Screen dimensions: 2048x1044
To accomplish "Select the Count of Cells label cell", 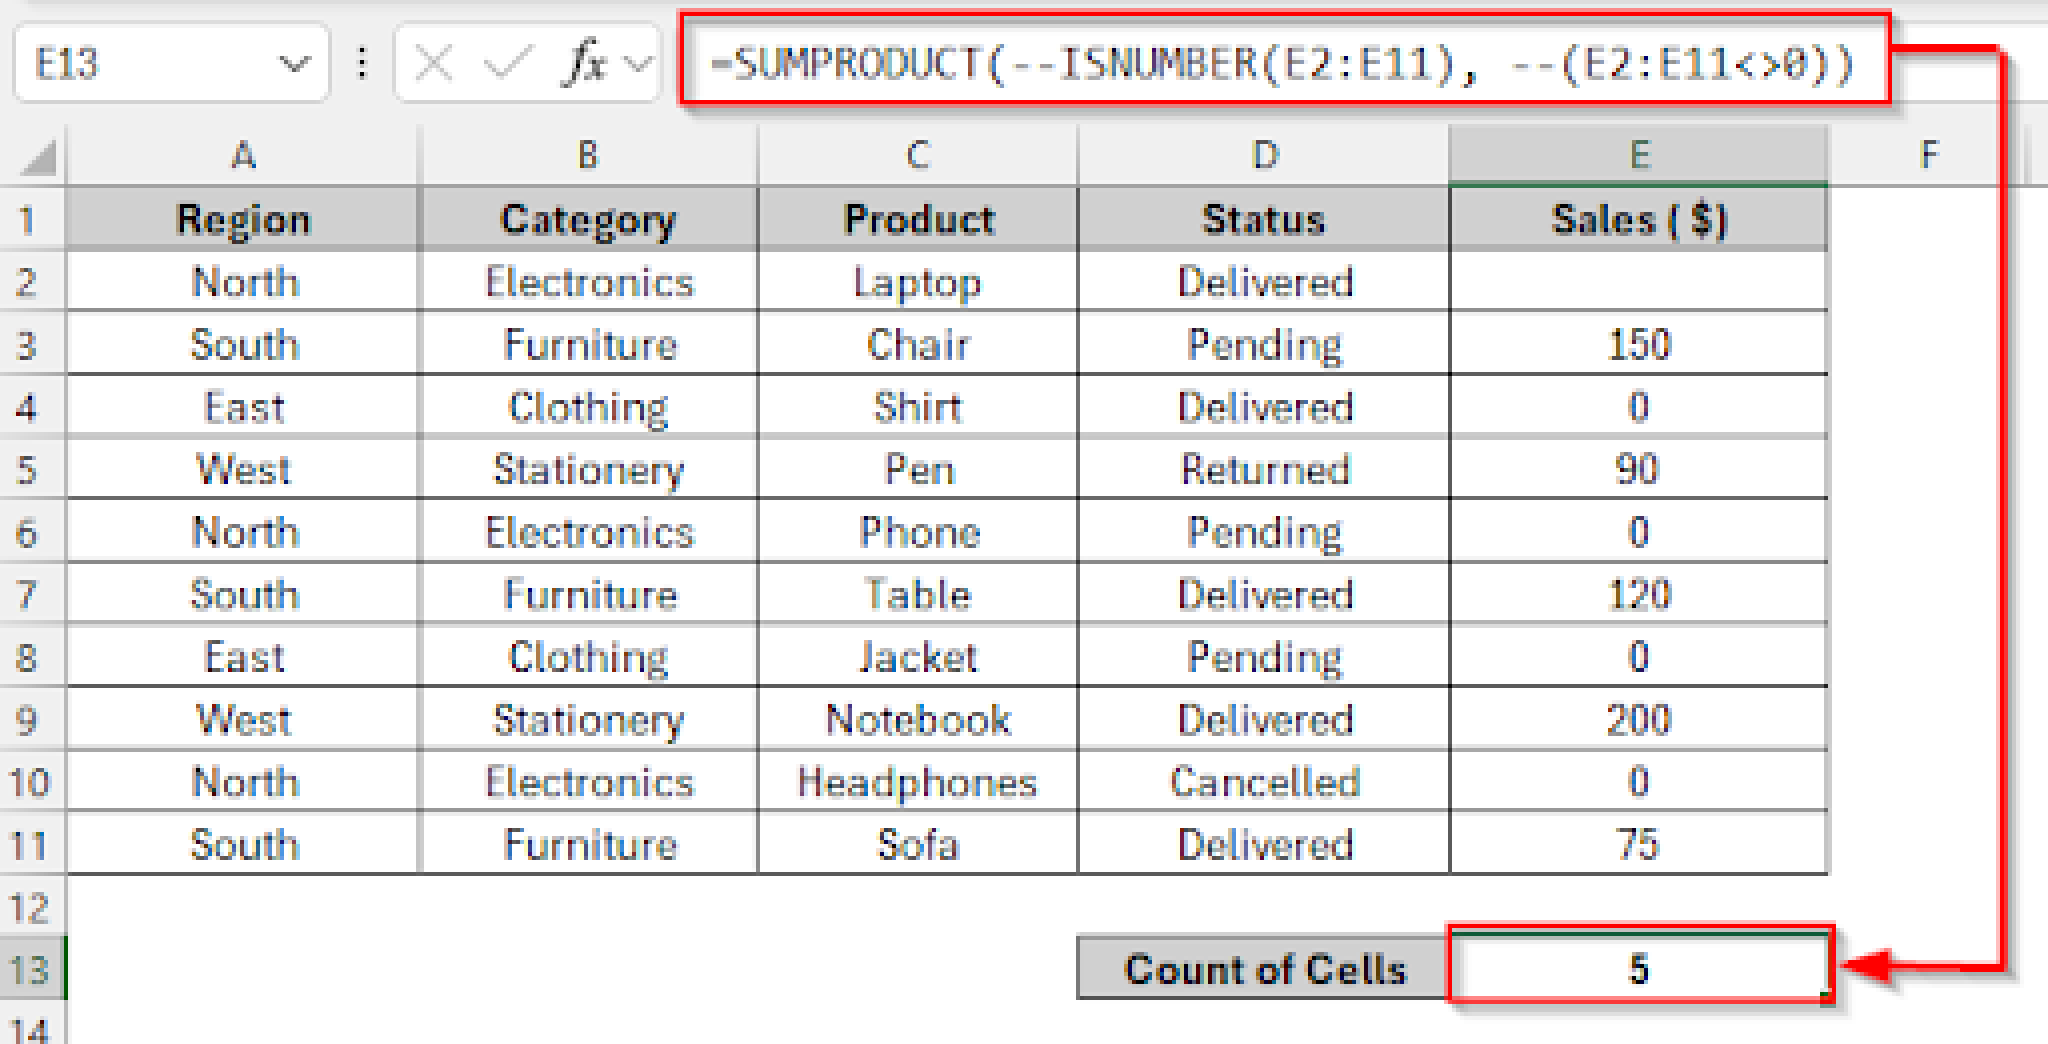I will coord(1263,966).
